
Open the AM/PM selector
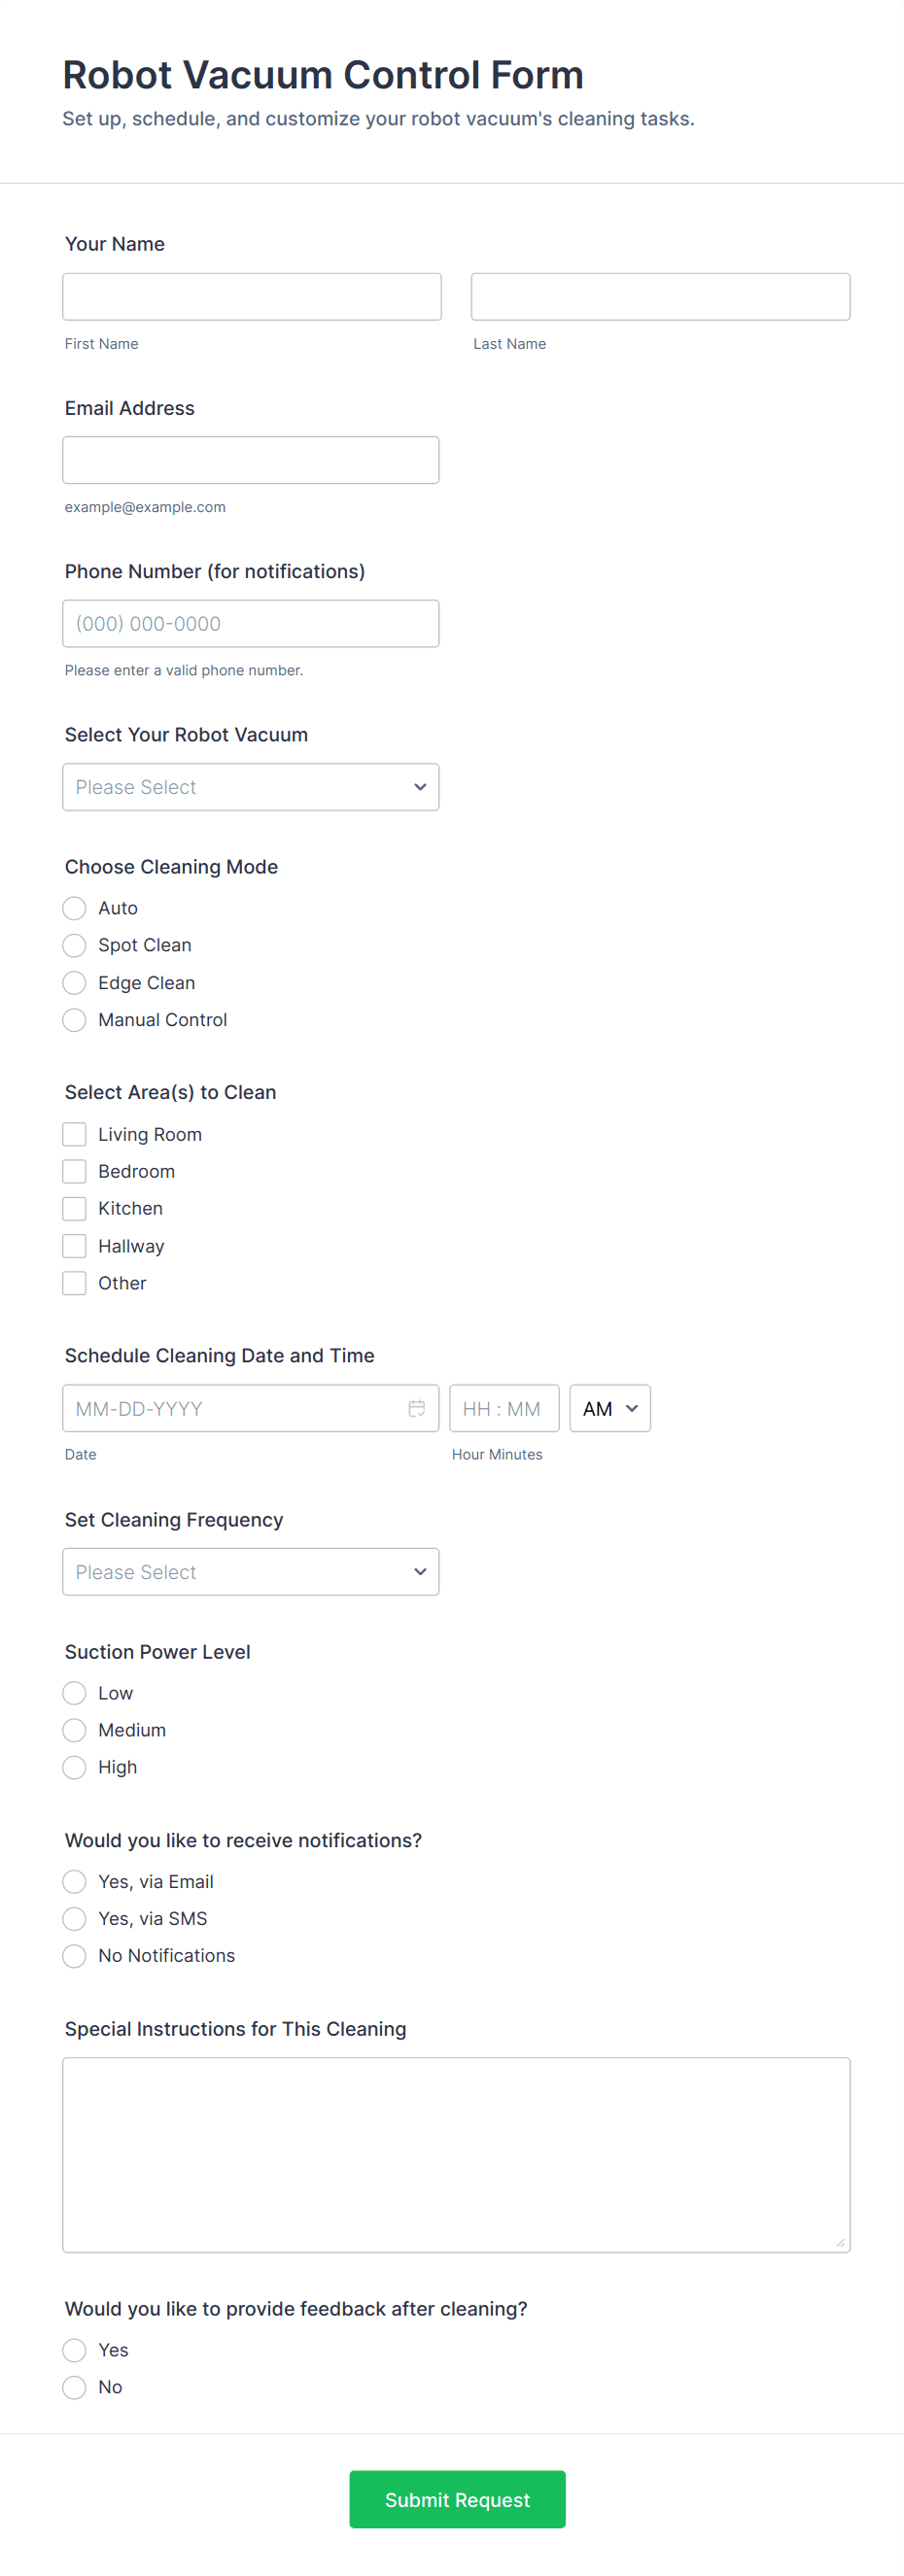[x=609, y=1408]
